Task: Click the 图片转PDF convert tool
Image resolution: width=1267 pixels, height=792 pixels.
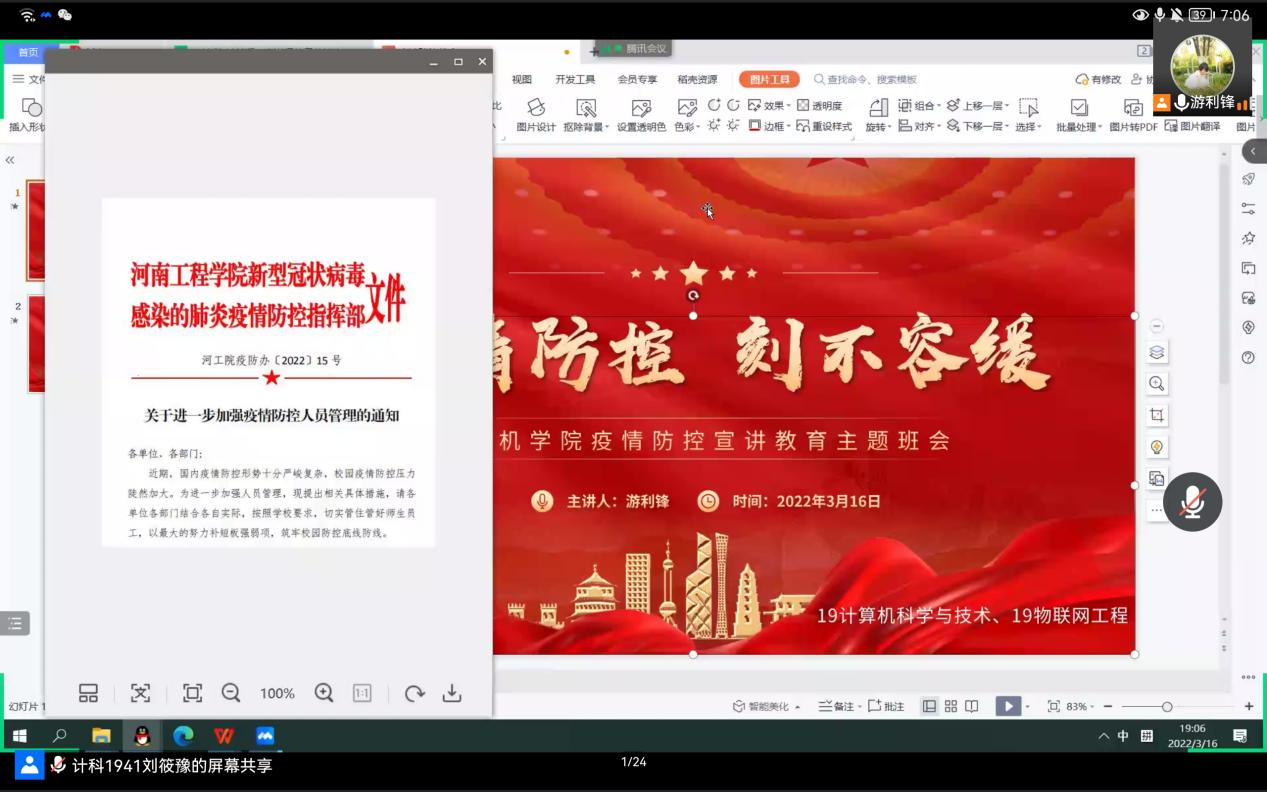Action: [1133, 115]
